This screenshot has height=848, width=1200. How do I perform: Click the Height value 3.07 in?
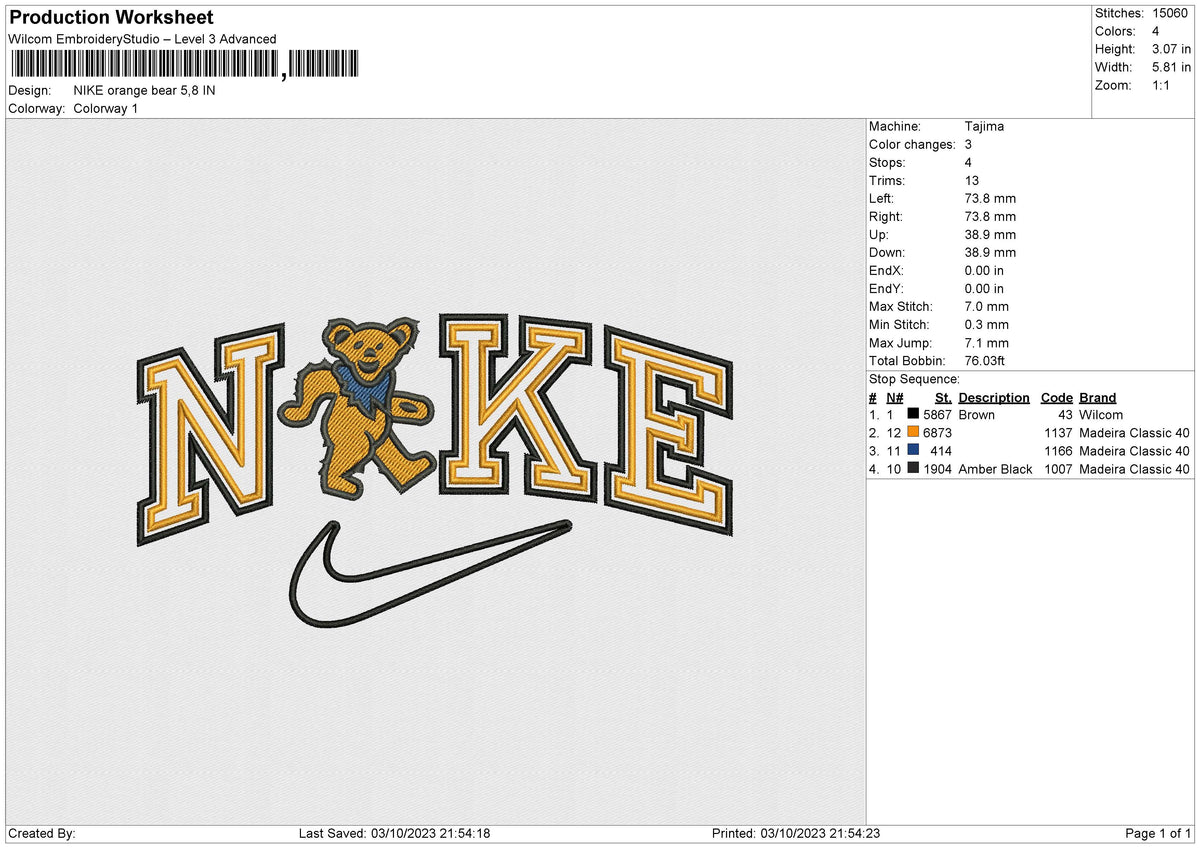point(1171,49)
